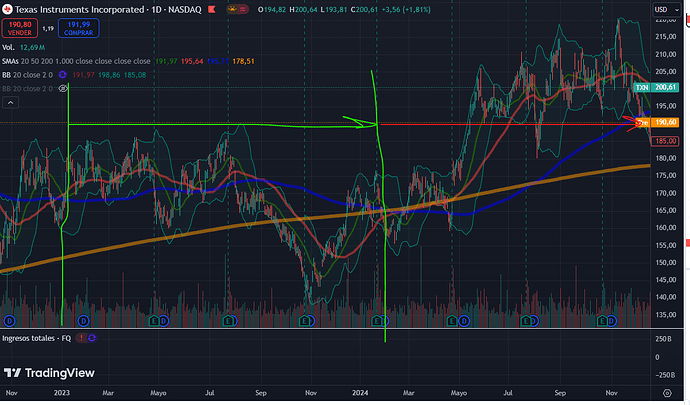Click the closing value C200,61 in header
Screen dimensions: 690x405
[364, 9]
